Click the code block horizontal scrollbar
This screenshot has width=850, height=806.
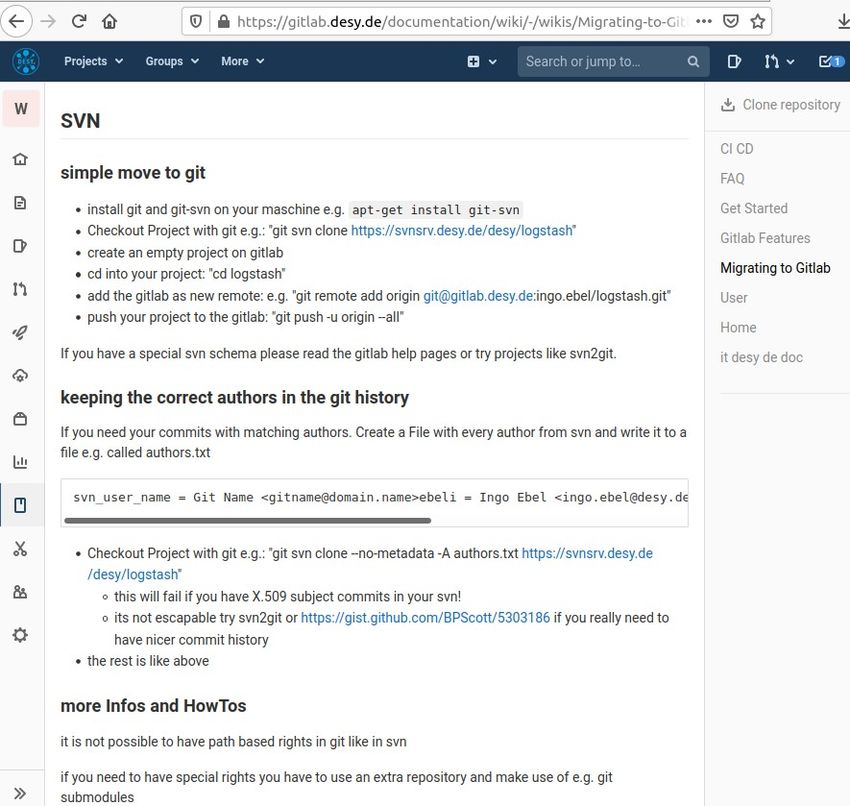[247, 521]
